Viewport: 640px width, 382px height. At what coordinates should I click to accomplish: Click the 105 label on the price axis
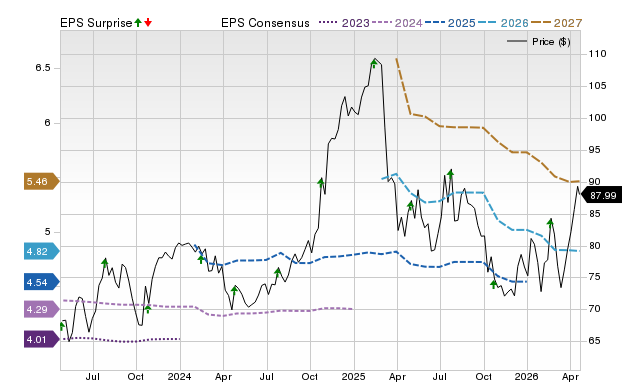[598, 86]
